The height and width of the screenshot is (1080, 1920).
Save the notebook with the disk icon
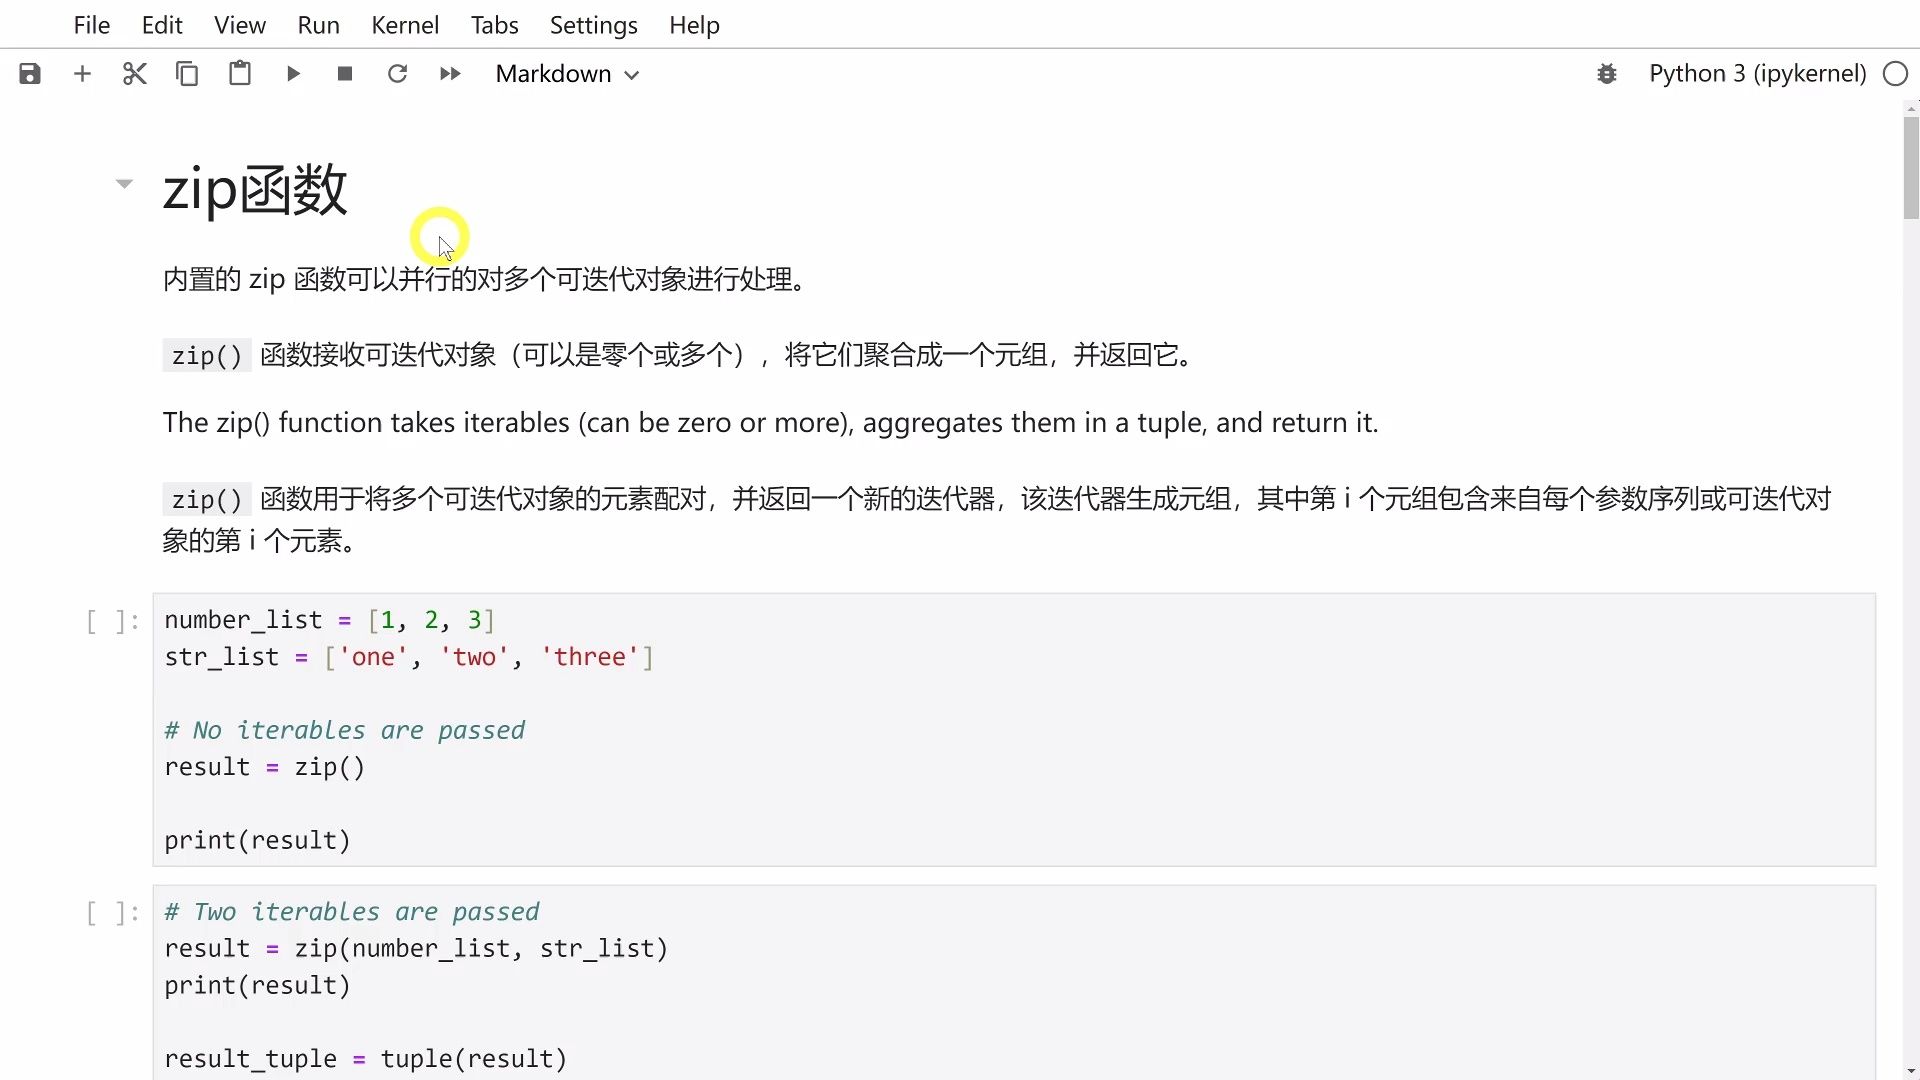pyautogui.click(x=30, y=74)
